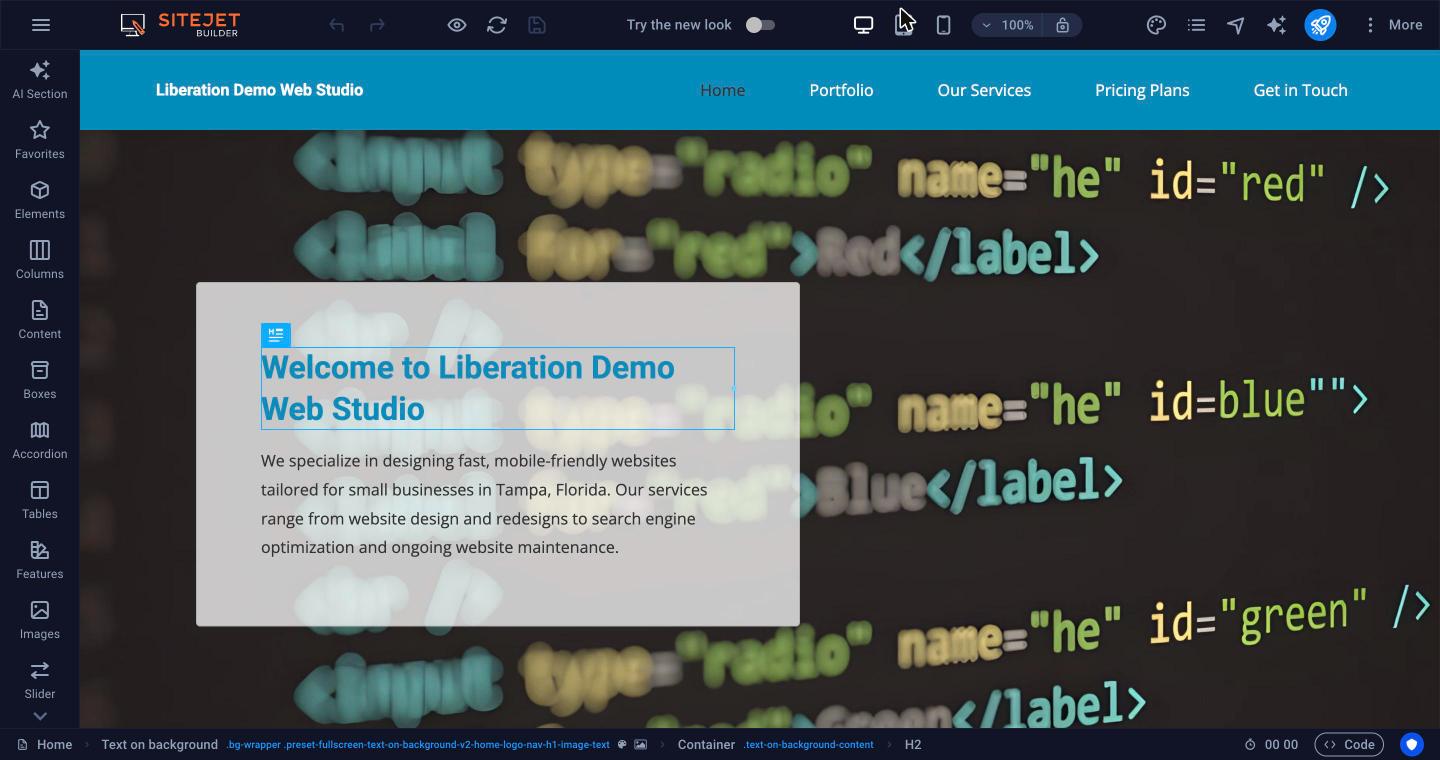1440x760 pixels.
Task: Open the Accordion panel
Action: click(x=40, y=440)
